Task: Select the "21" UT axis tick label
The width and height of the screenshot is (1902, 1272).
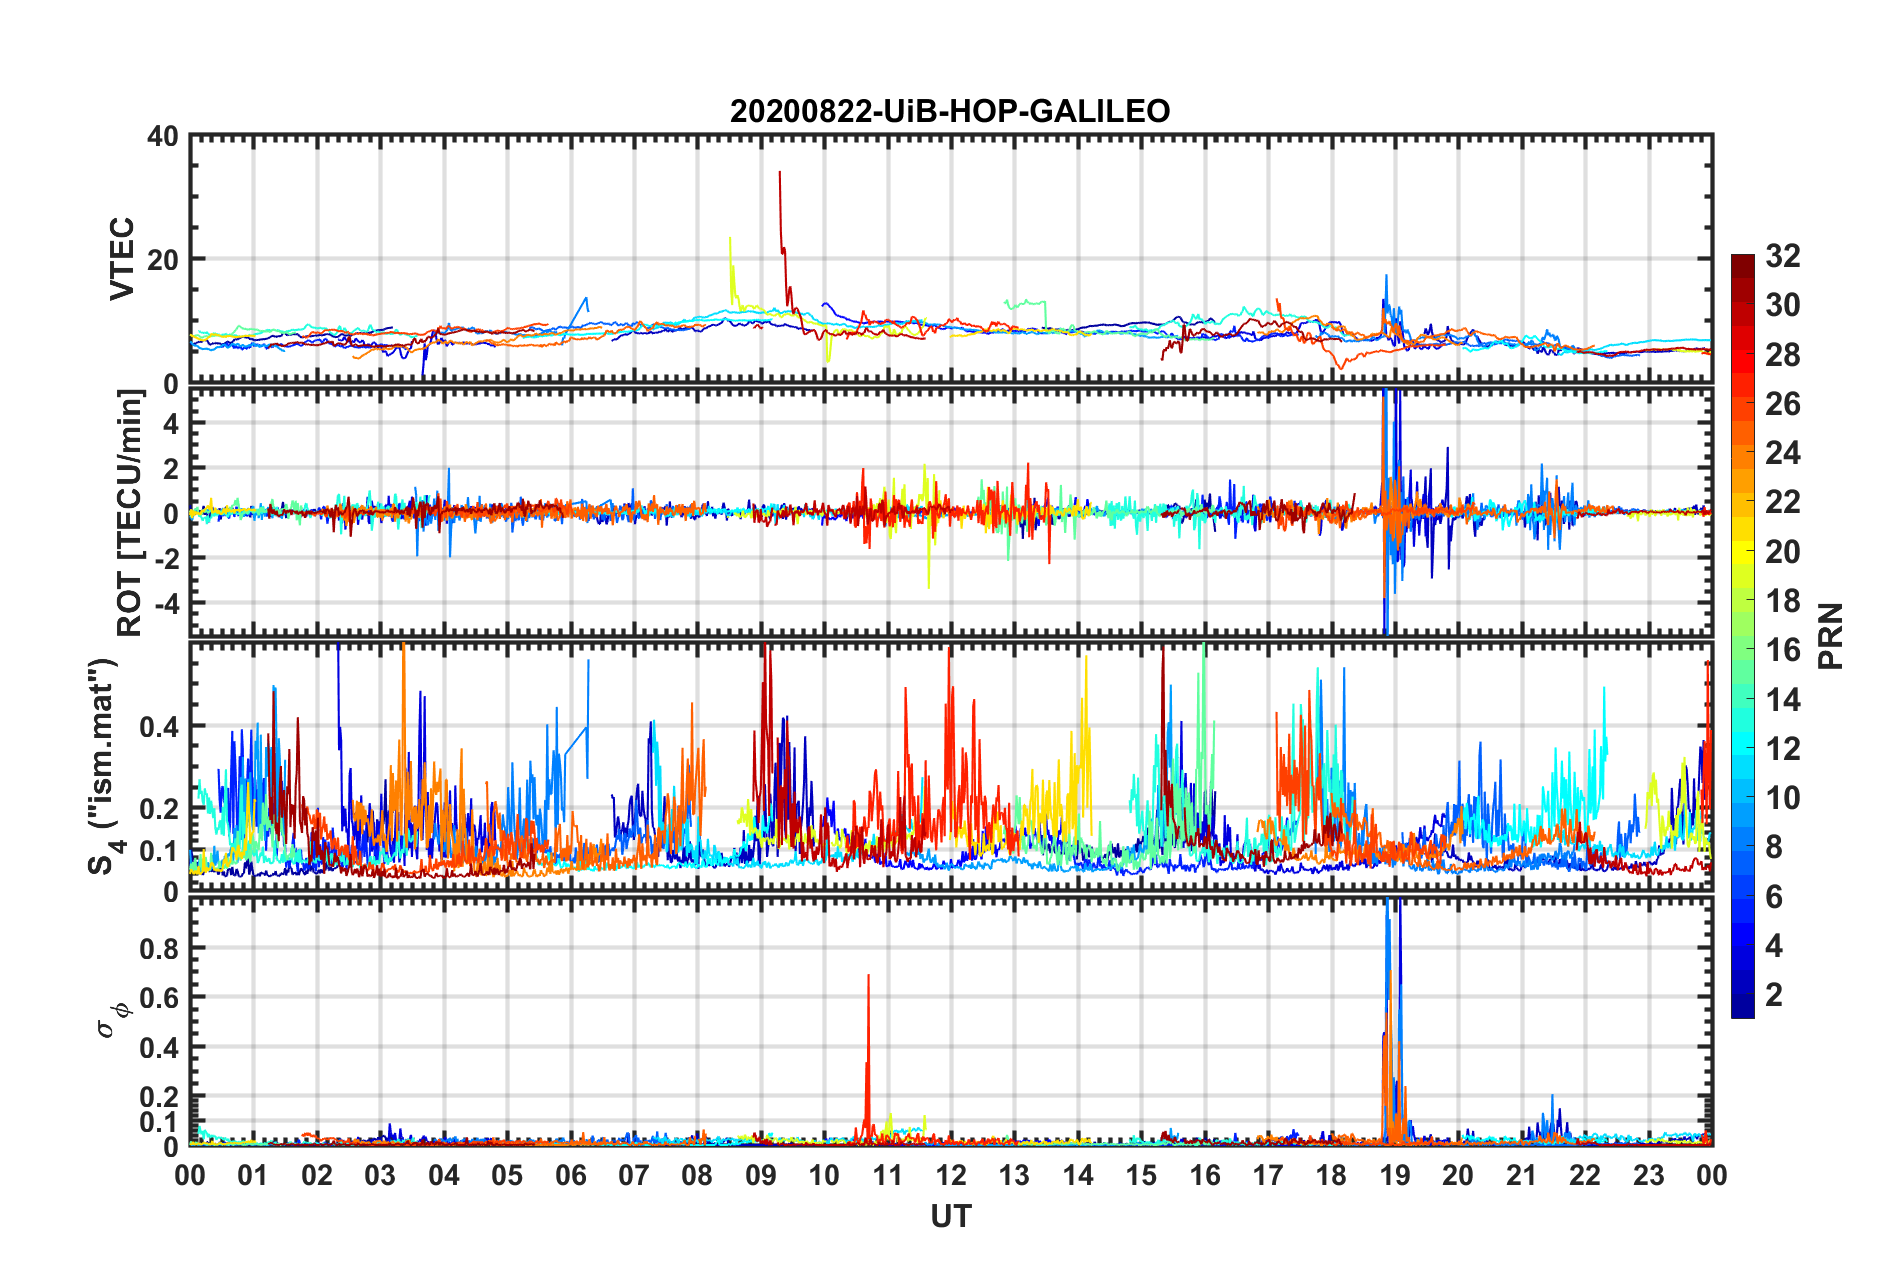Action: [1522, 1176]
